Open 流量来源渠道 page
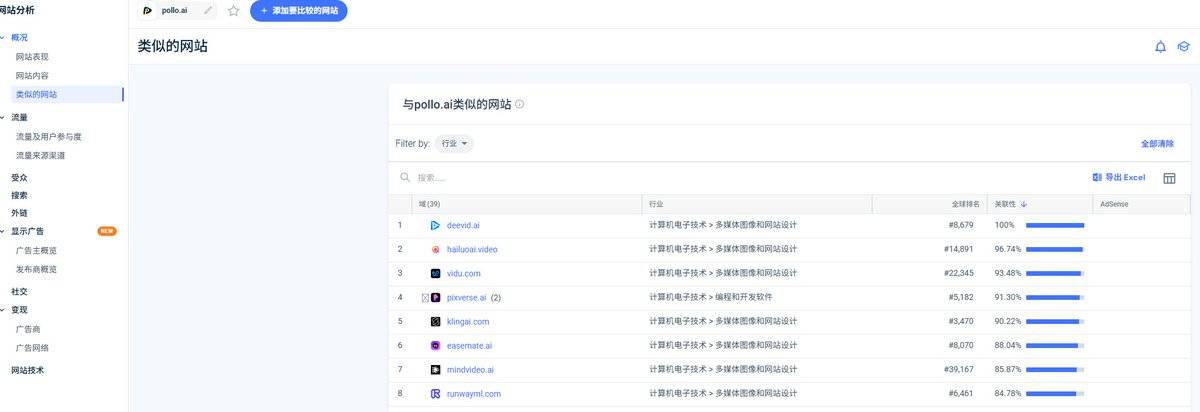Image resolution: width=1200 pixels, height=412 pixels. coord(40,155)
